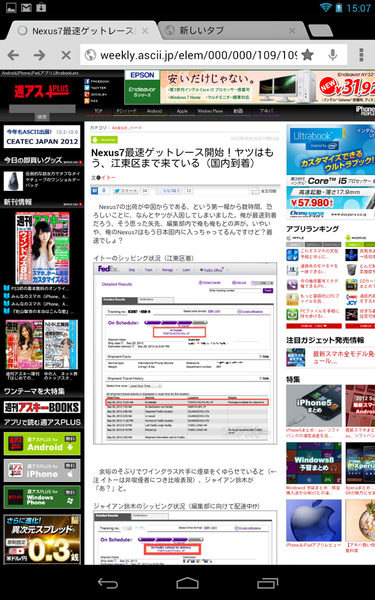Tap the battery charging status icon
Screen dimensions: 375x600
click(x=339, y=7)
